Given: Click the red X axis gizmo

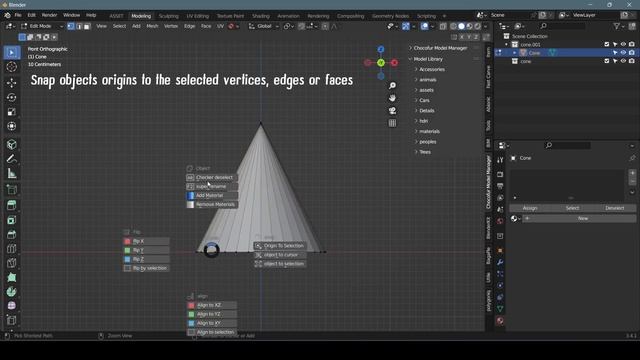Looking at the screenshot, I should 394,63.
